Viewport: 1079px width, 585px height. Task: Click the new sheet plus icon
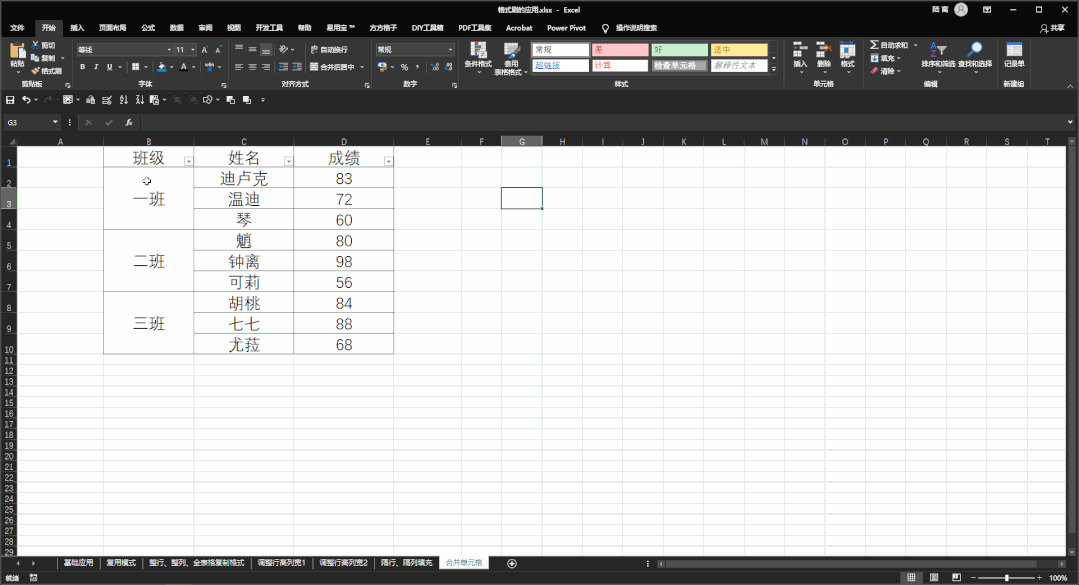512,564
